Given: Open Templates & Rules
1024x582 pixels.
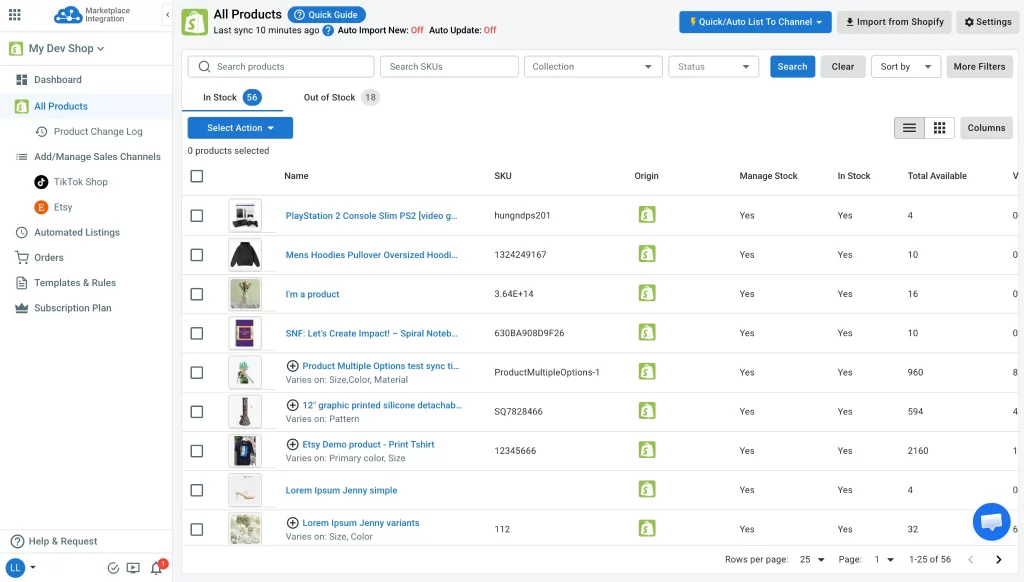Looking at the screenshot, I should (x=65, y=283).
